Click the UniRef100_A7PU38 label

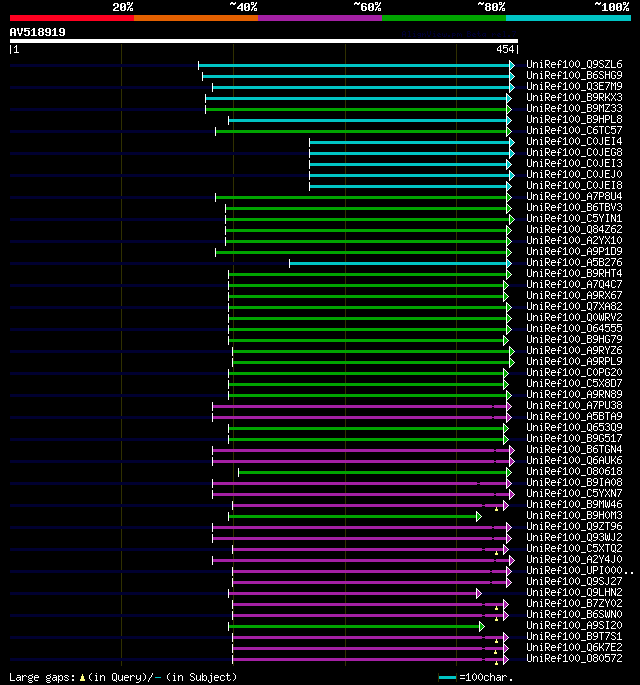point(574,406)
